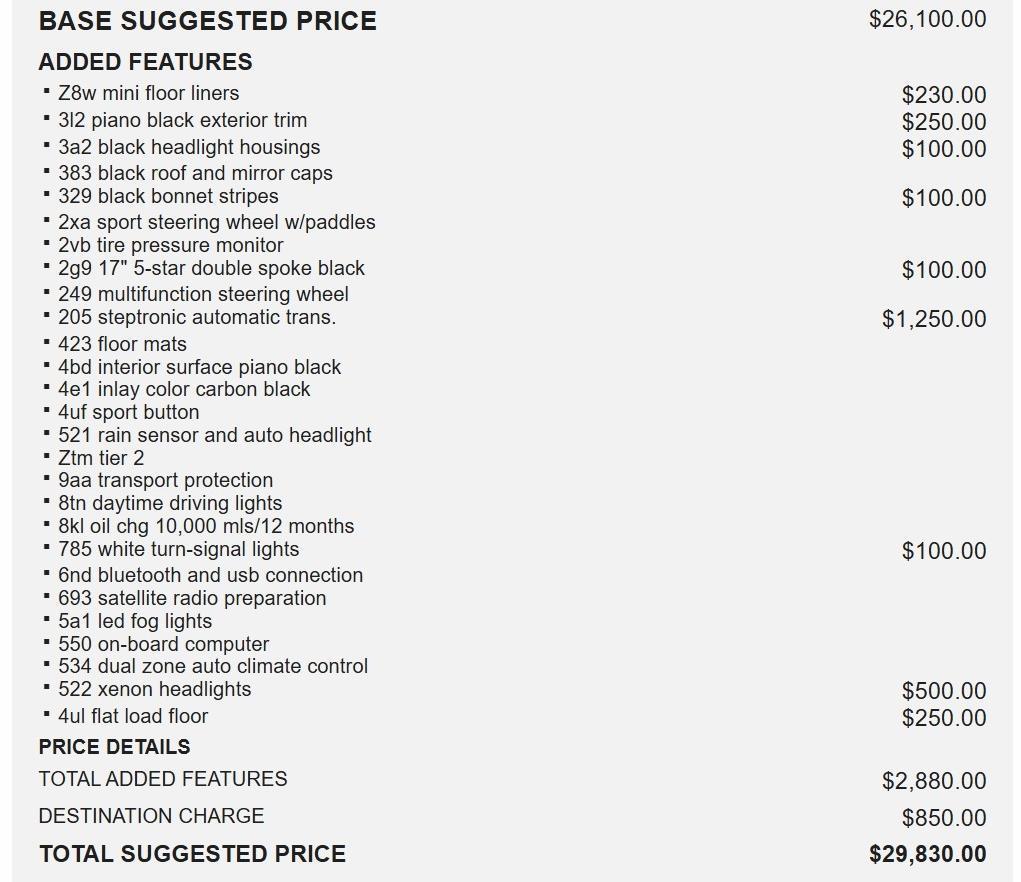This screenshot has width=1021, height=882.
Task: Select 329 black bonnet stripes item
Action: pyautogui.click(x=168, y=196)
